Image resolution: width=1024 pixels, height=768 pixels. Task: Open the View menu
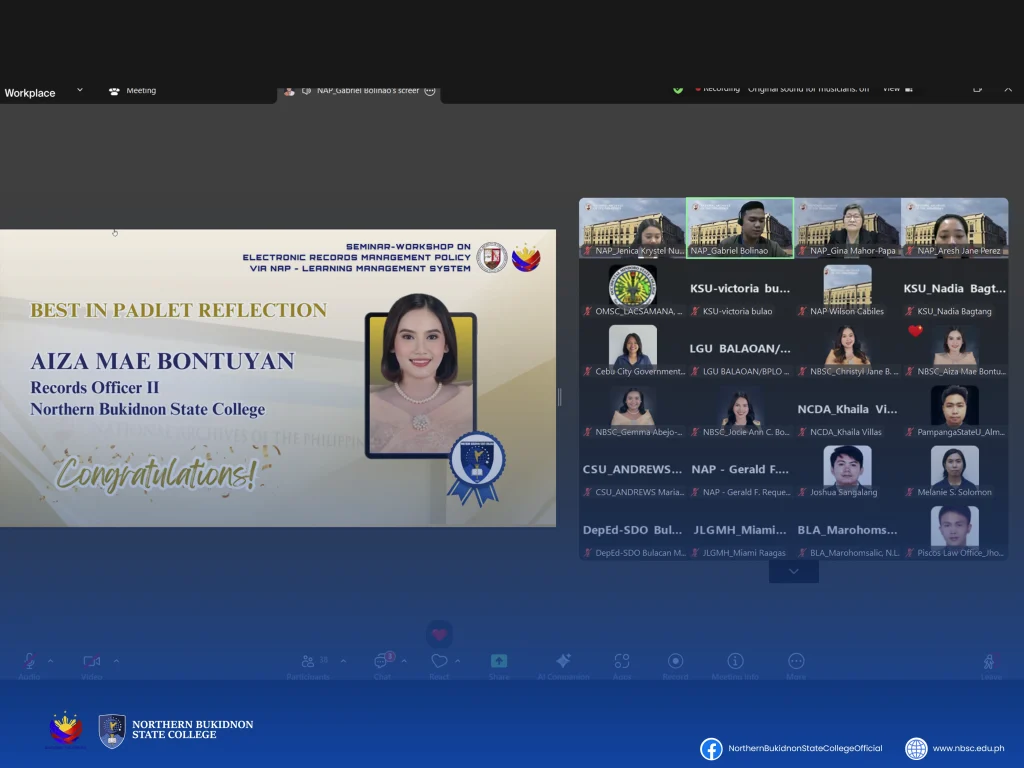pyautogui.click(x=895, y=89)
